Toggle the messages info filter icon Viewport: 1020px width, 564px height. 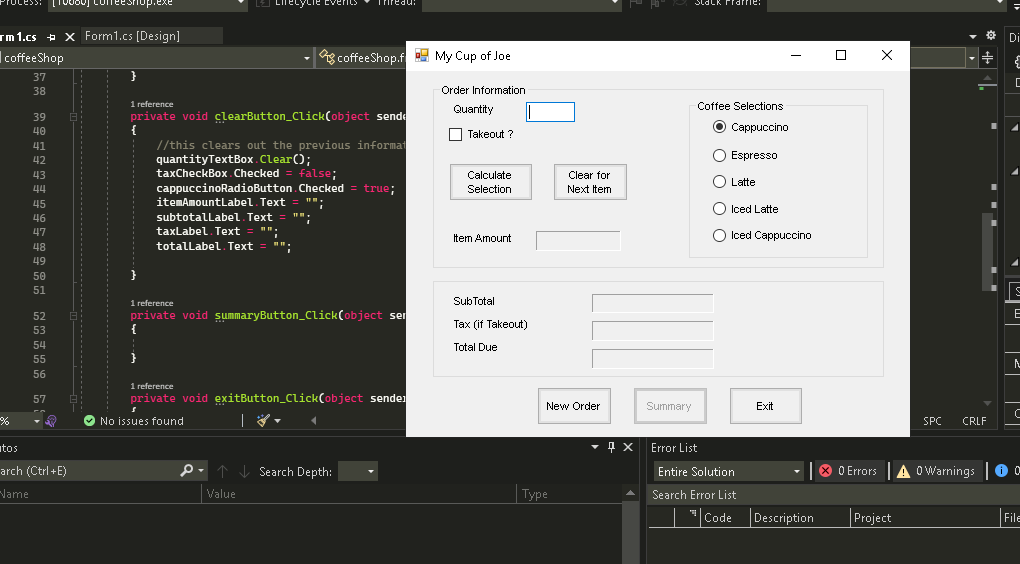[1001, 470]
